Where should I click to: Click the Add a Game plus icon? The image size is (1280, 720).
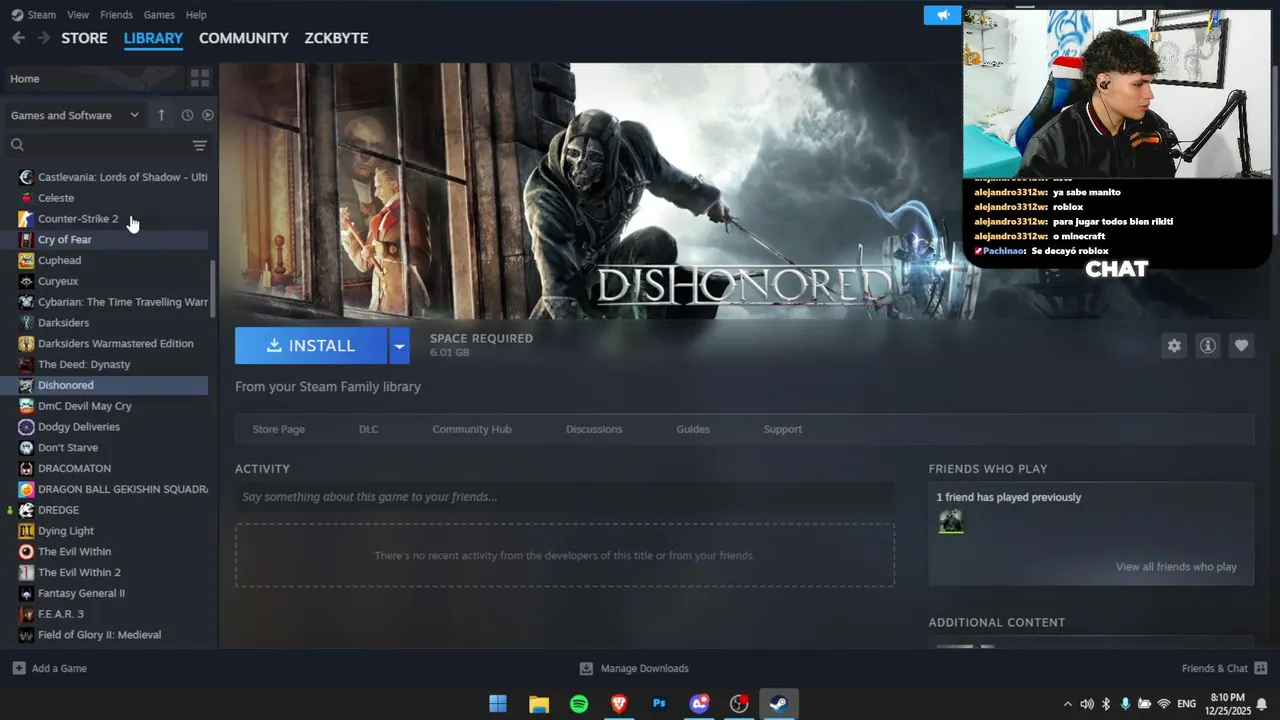click(19, 668)
